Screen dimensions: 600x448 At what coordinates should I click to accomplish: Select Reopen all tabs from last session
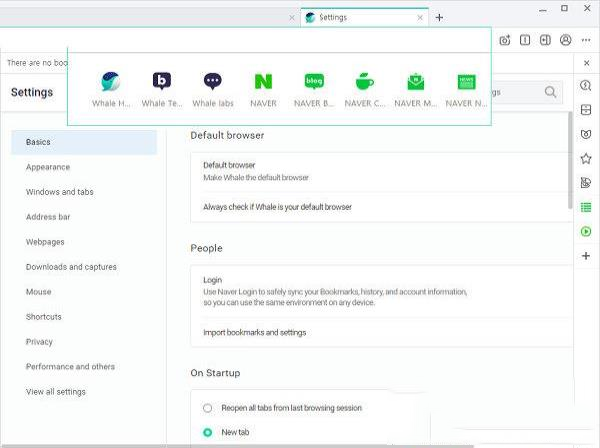pyautogui.click(x=208, y=408)
